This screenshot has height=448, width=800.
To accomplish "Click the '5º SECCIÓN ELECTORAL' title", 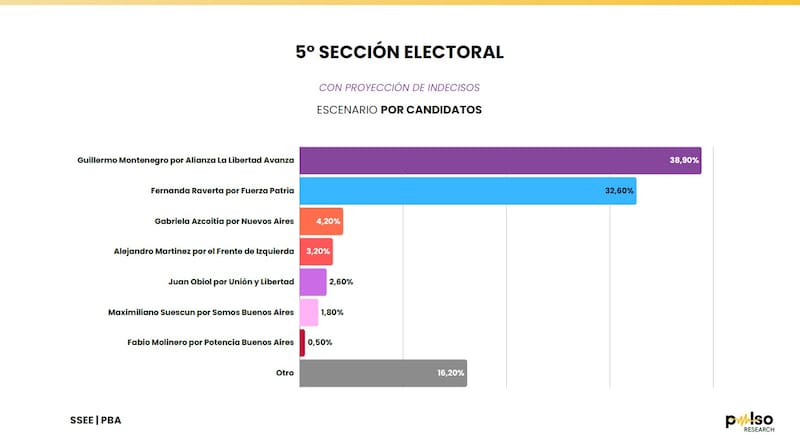I will pyautogui.click(x=399, y=51).
